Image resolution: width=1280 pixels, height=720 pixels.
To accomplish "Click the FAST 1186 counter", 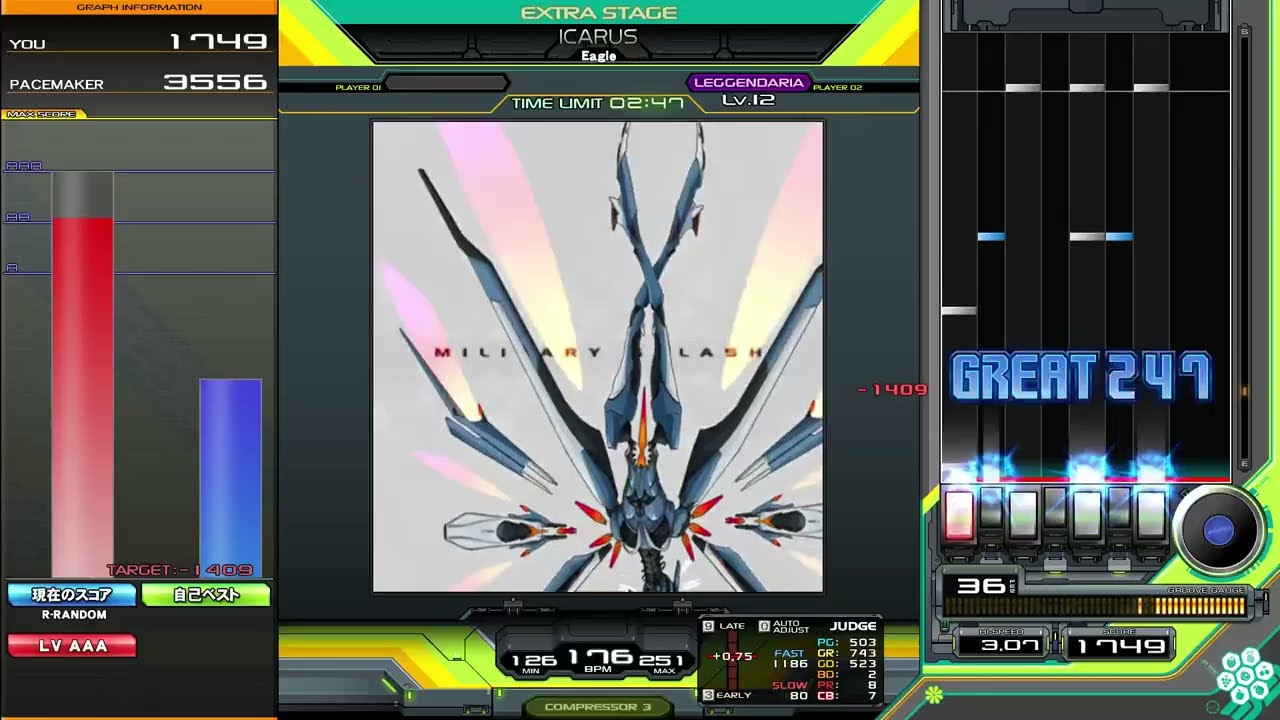I will [790, 658].
